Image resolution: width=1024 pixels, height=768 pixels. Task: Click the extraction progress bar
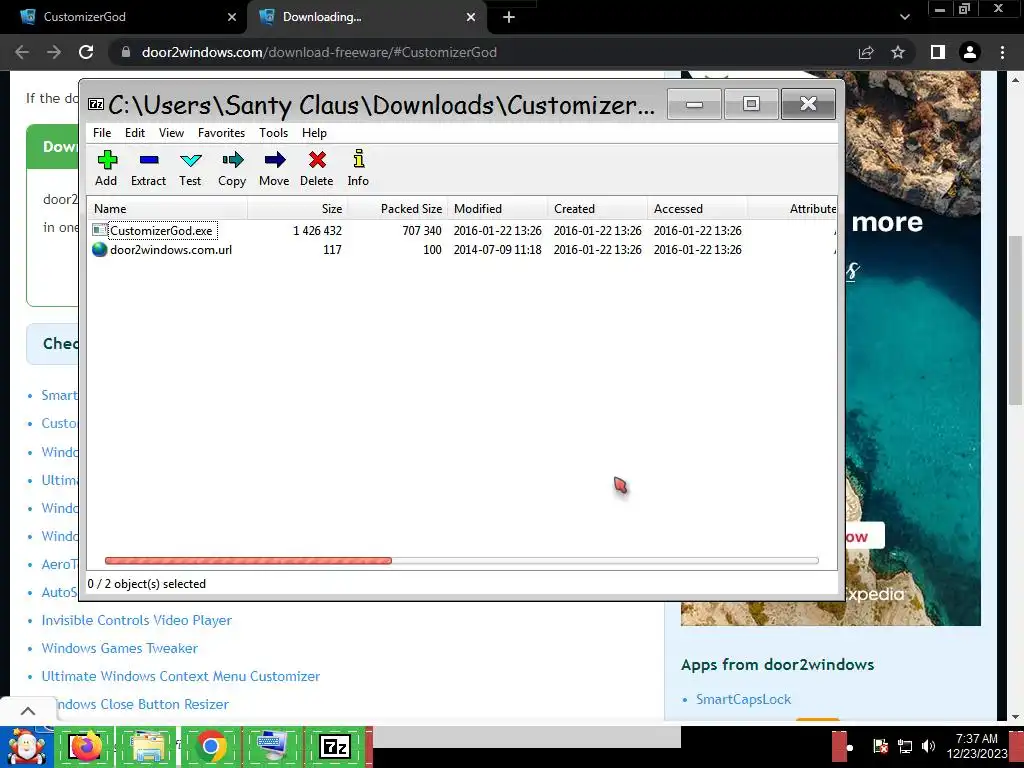[x=461, y=560]
